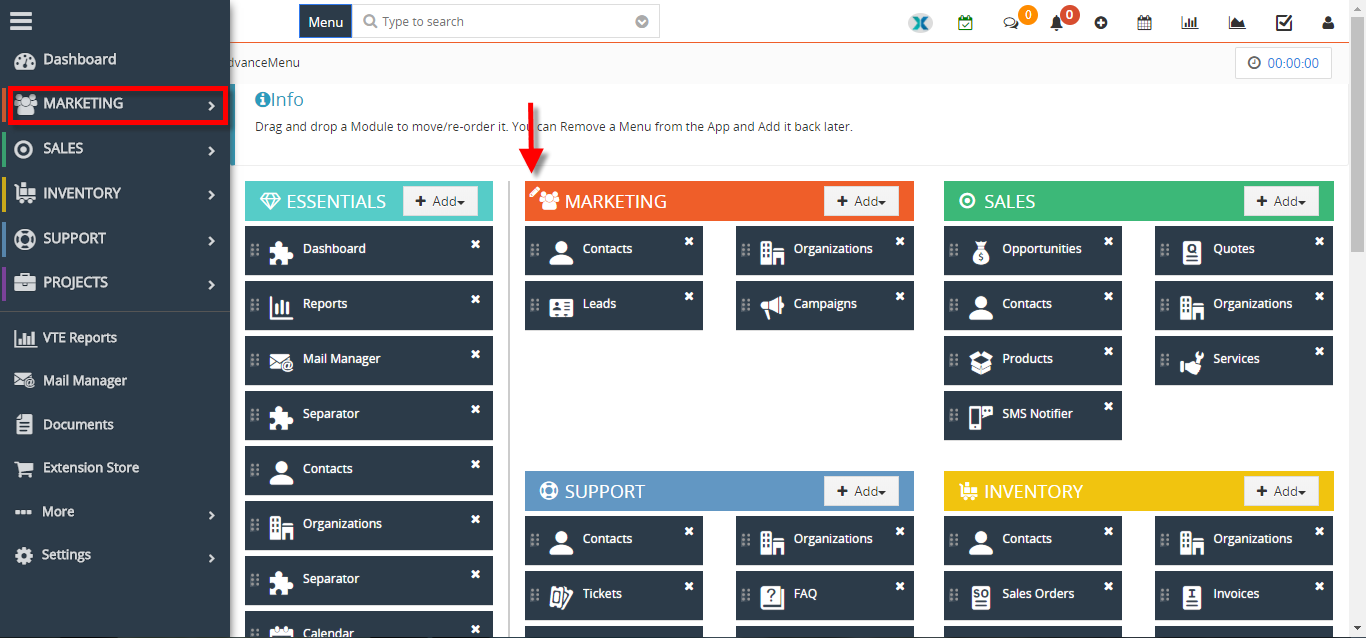
Task: Remove Reports from ESSENTIALS
Action: (476, 297)
